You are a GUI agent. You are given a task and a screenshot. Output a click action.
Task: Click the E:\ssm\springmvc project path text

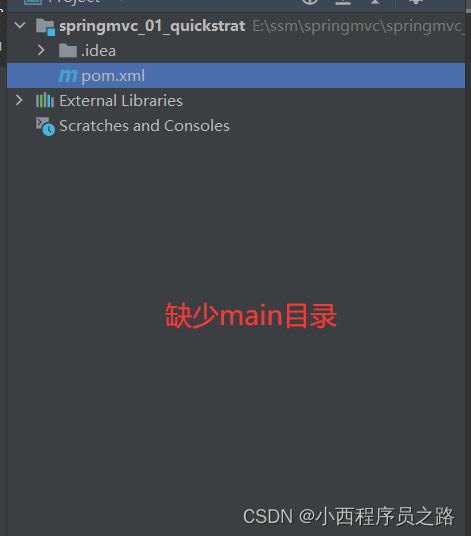tap(358, 26)
